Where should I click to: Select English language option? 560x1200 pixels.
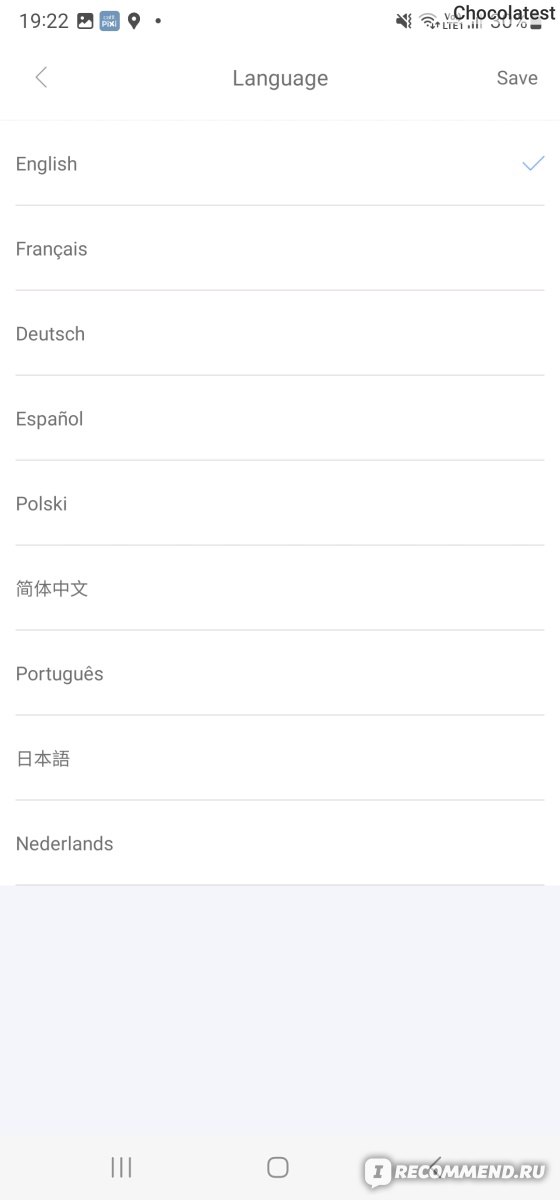280,164
